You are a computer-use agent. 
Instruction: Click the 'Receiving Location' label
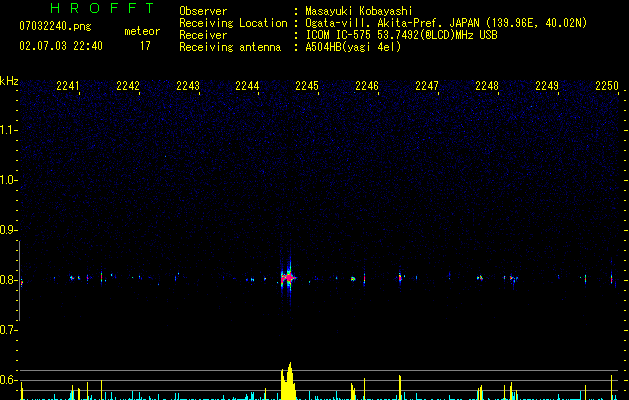click(x=233, y=23)
